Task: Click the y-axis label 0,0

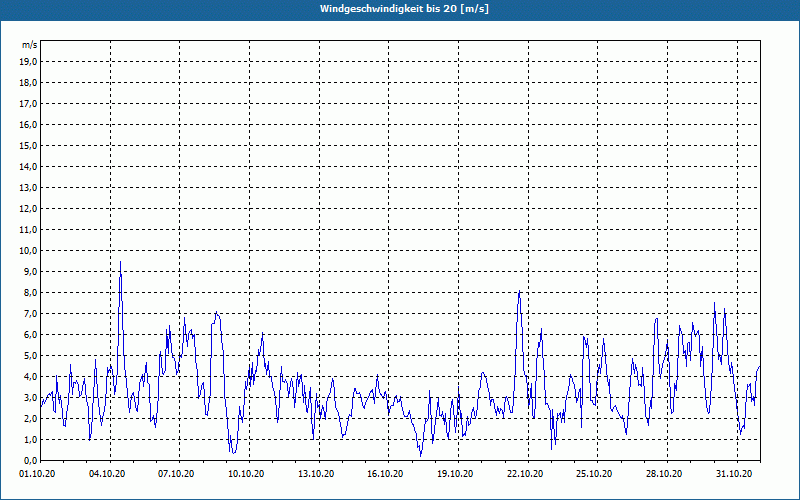Action: (x=31, y=461)
